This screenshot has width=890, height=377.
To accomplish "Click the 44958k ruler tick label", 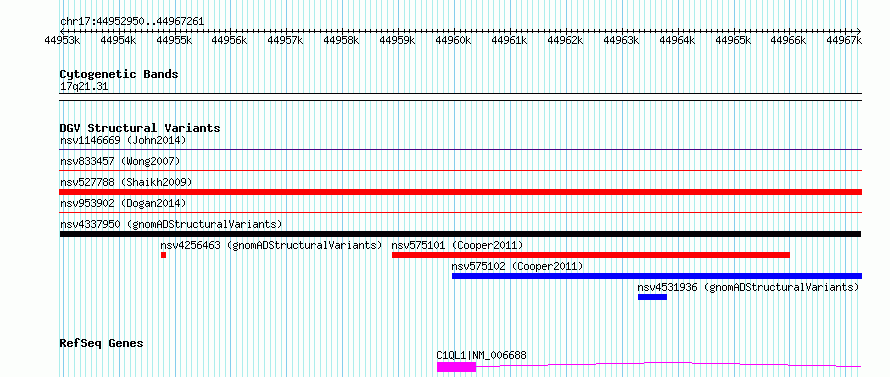I will (x=342, y=40).
